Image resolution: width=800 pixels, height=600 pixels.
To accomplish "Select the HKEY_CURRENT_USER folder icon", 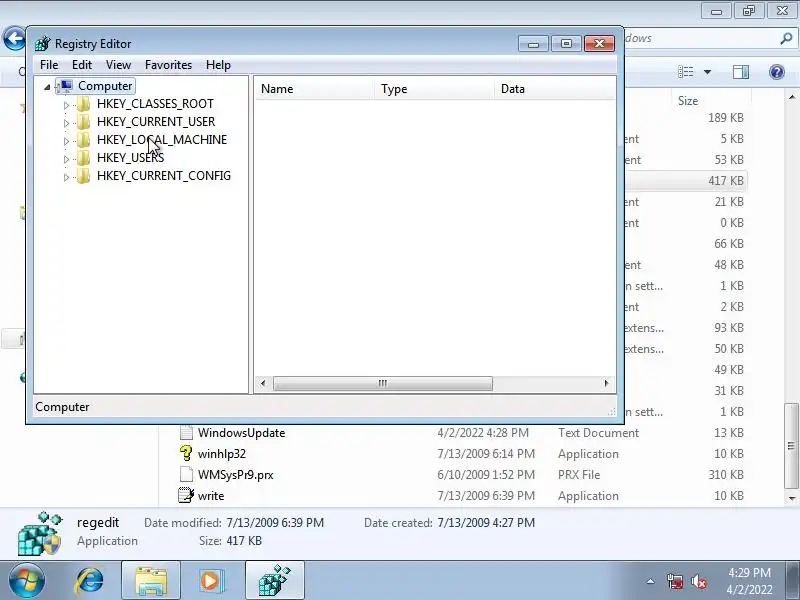I will (83, 122).
